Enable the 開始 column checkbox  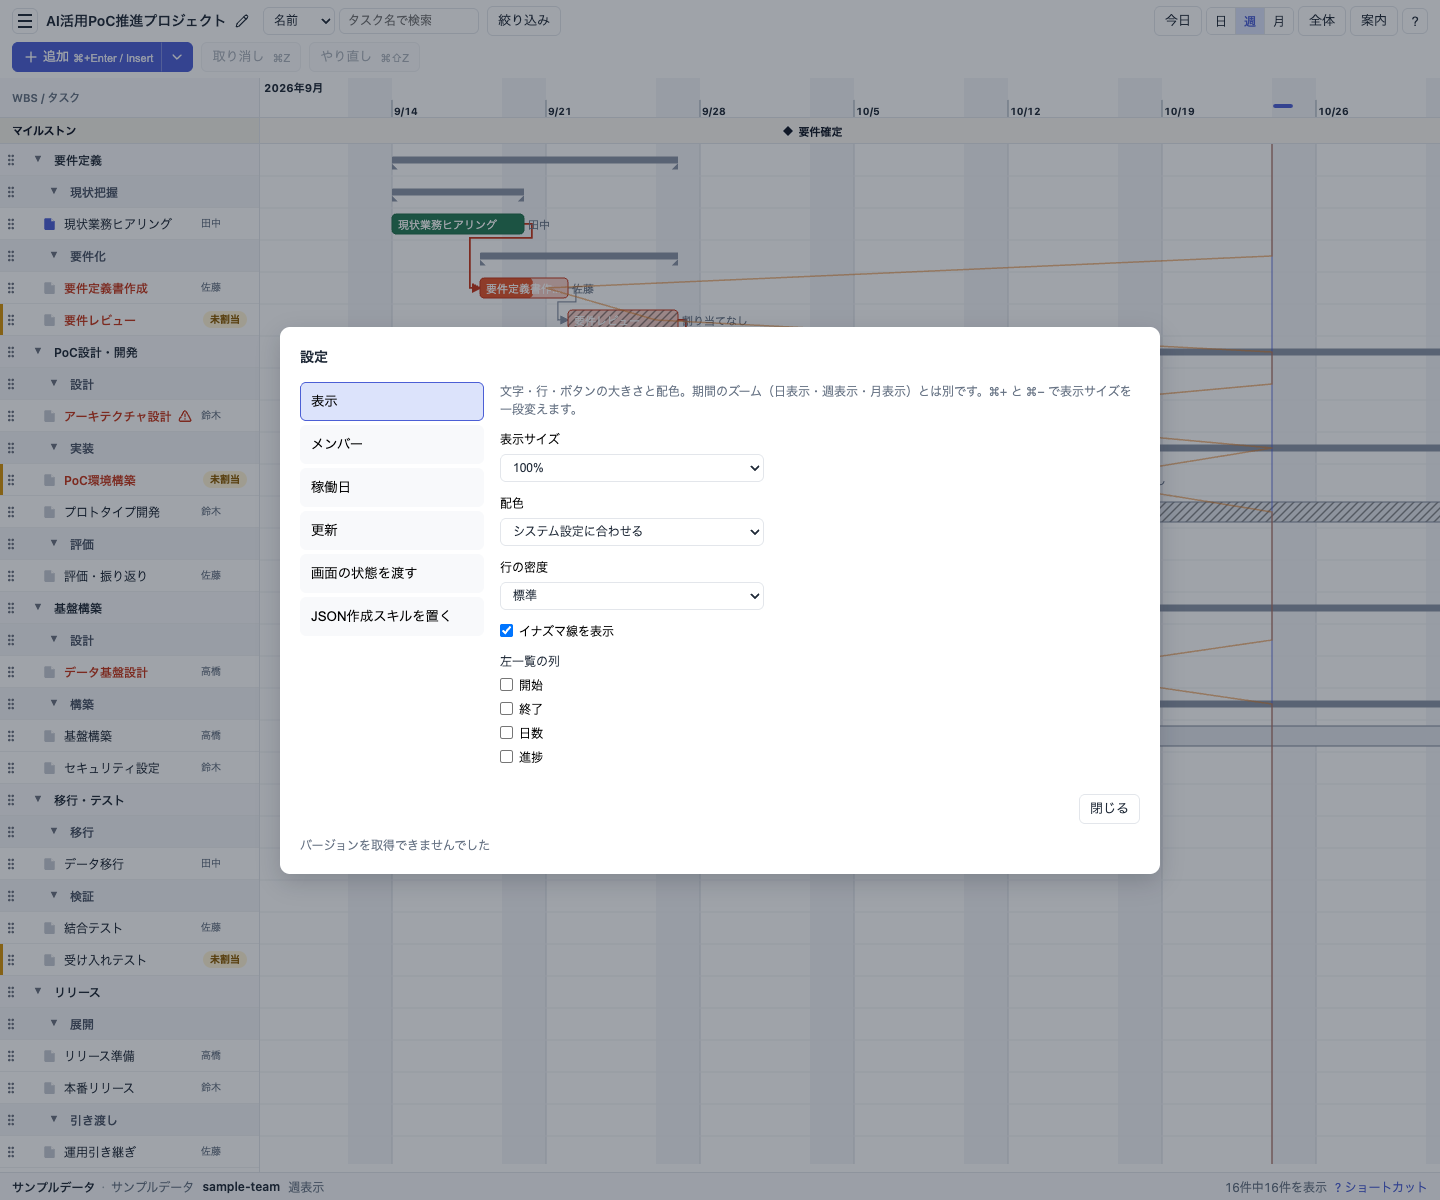(x=507, y=685)
